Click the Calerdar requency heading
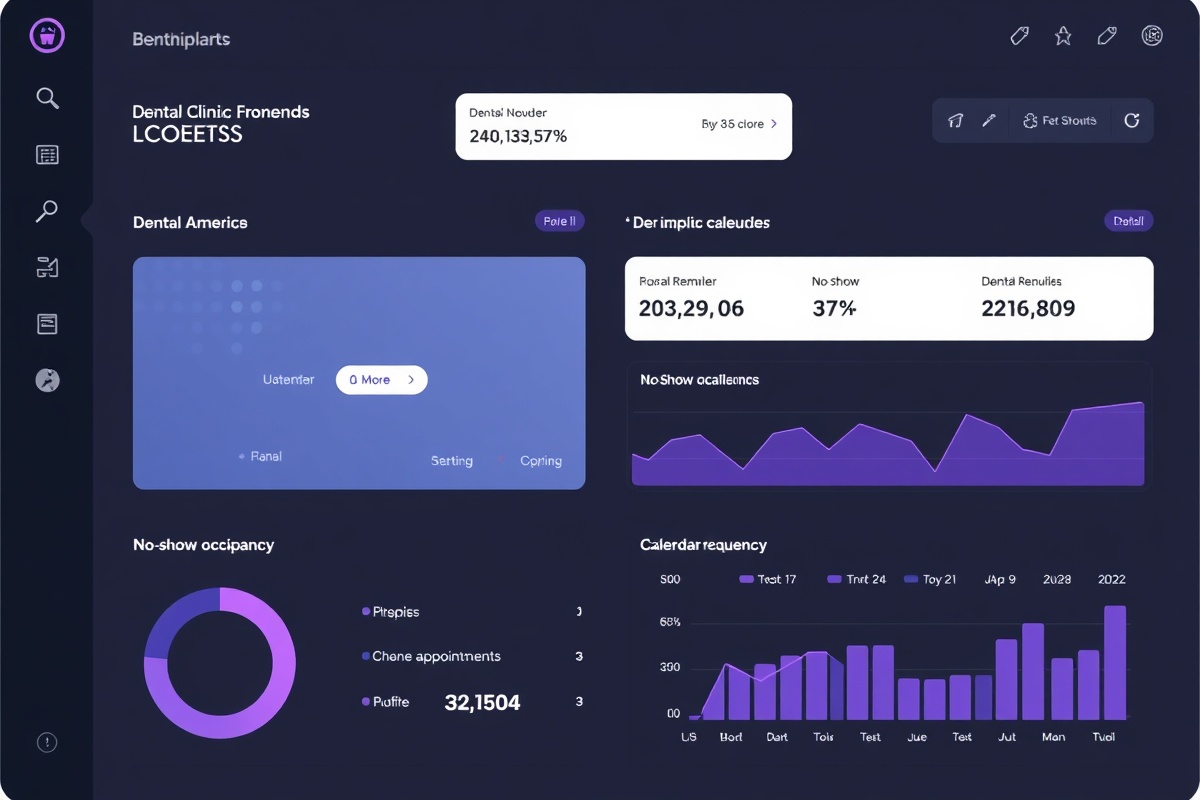Viewport: 1200px width, 800px height. click(703, 545)
